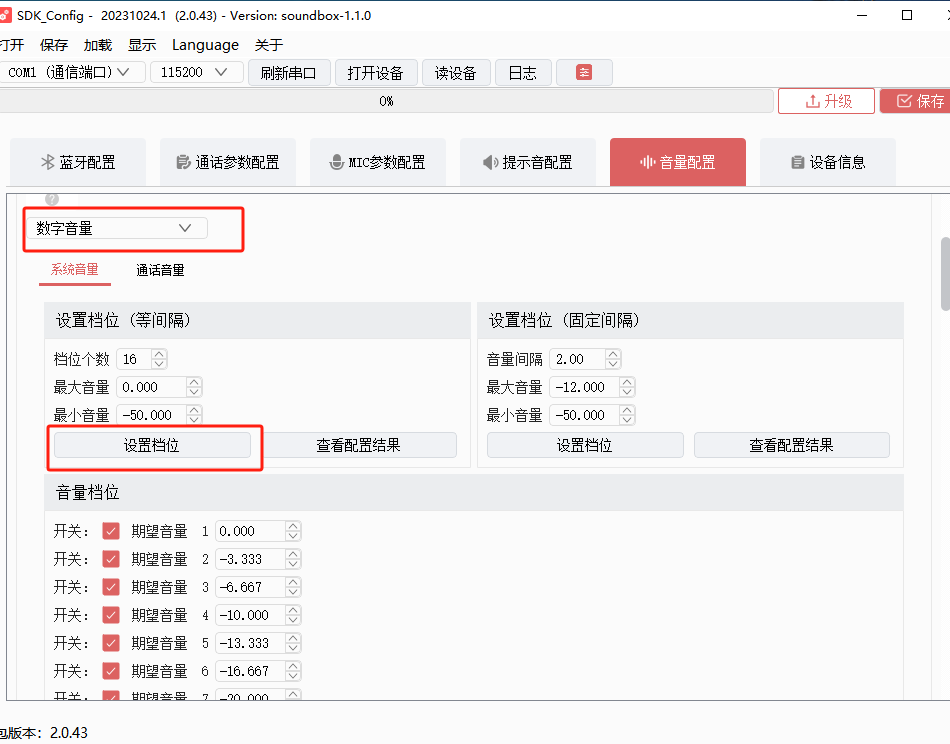Open the 115200 baud rate dropdown
The width and height of the screenshot is (950, 744).
click(196, 73)
